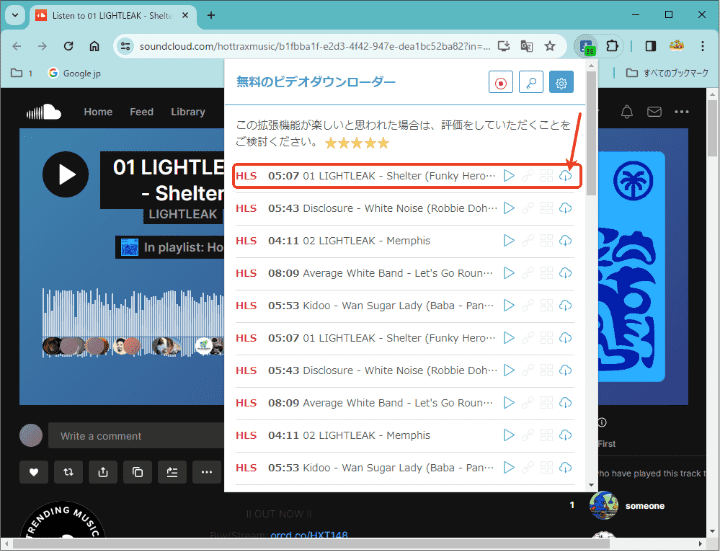720x551 pixels.
Task: Play the LIGHTLEAK Shelter track
Action: click(x=66, y=174)
